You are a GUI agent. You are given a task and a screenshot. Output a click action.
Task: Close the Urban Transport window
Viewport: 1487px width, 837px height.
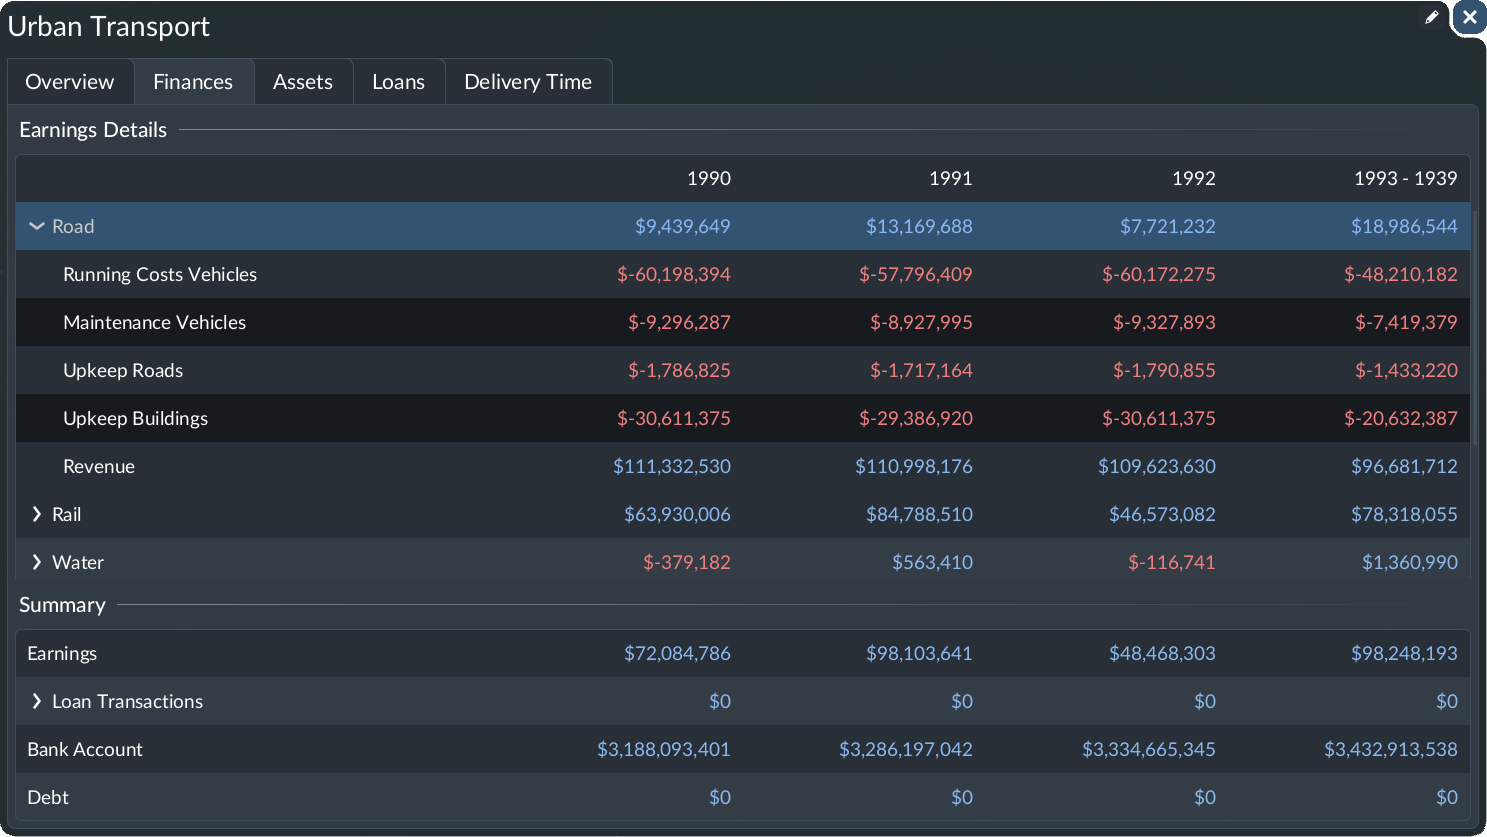1470,17
